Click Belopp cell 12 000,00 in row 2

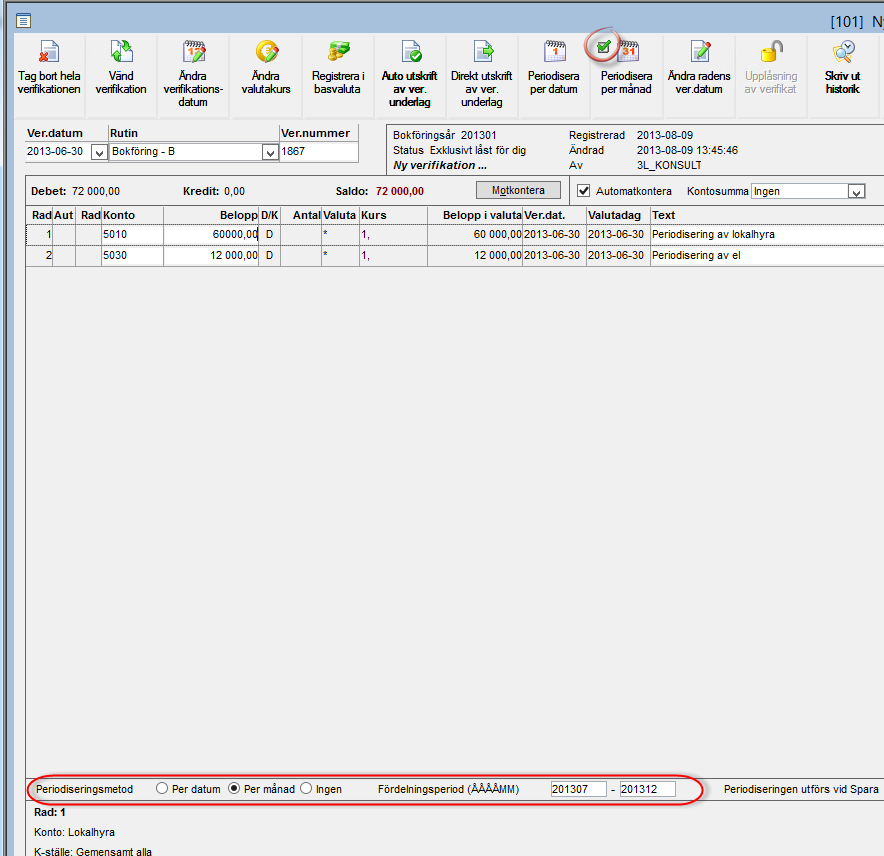(211, 255)
